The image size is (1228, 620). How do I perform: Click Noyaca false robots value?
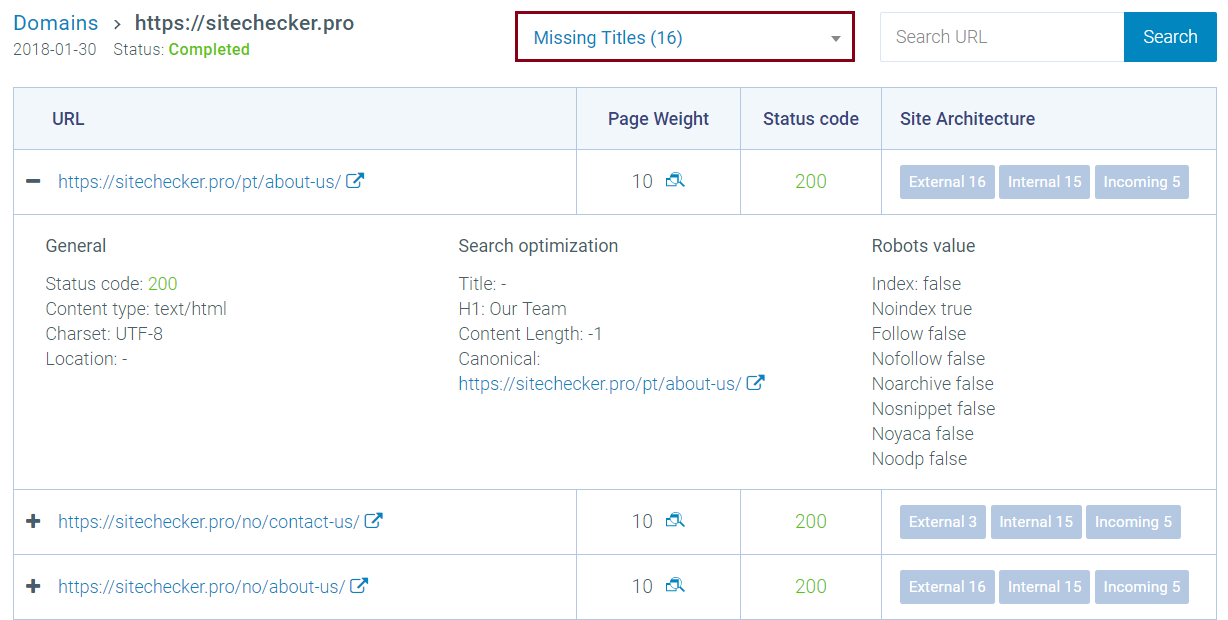tap(923, 434)
